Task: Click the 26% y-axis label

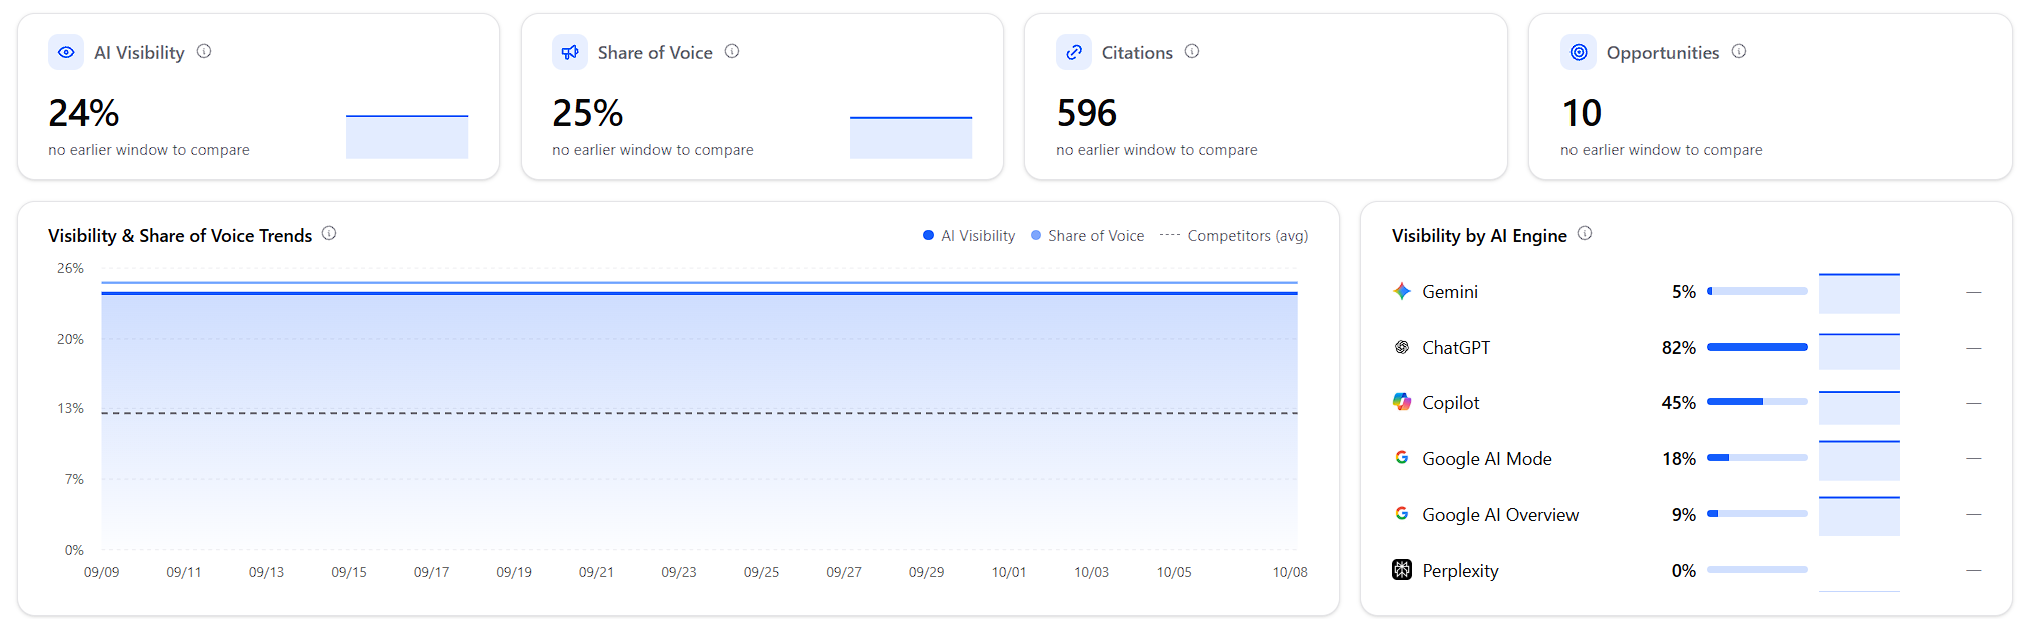Action: 70,268
